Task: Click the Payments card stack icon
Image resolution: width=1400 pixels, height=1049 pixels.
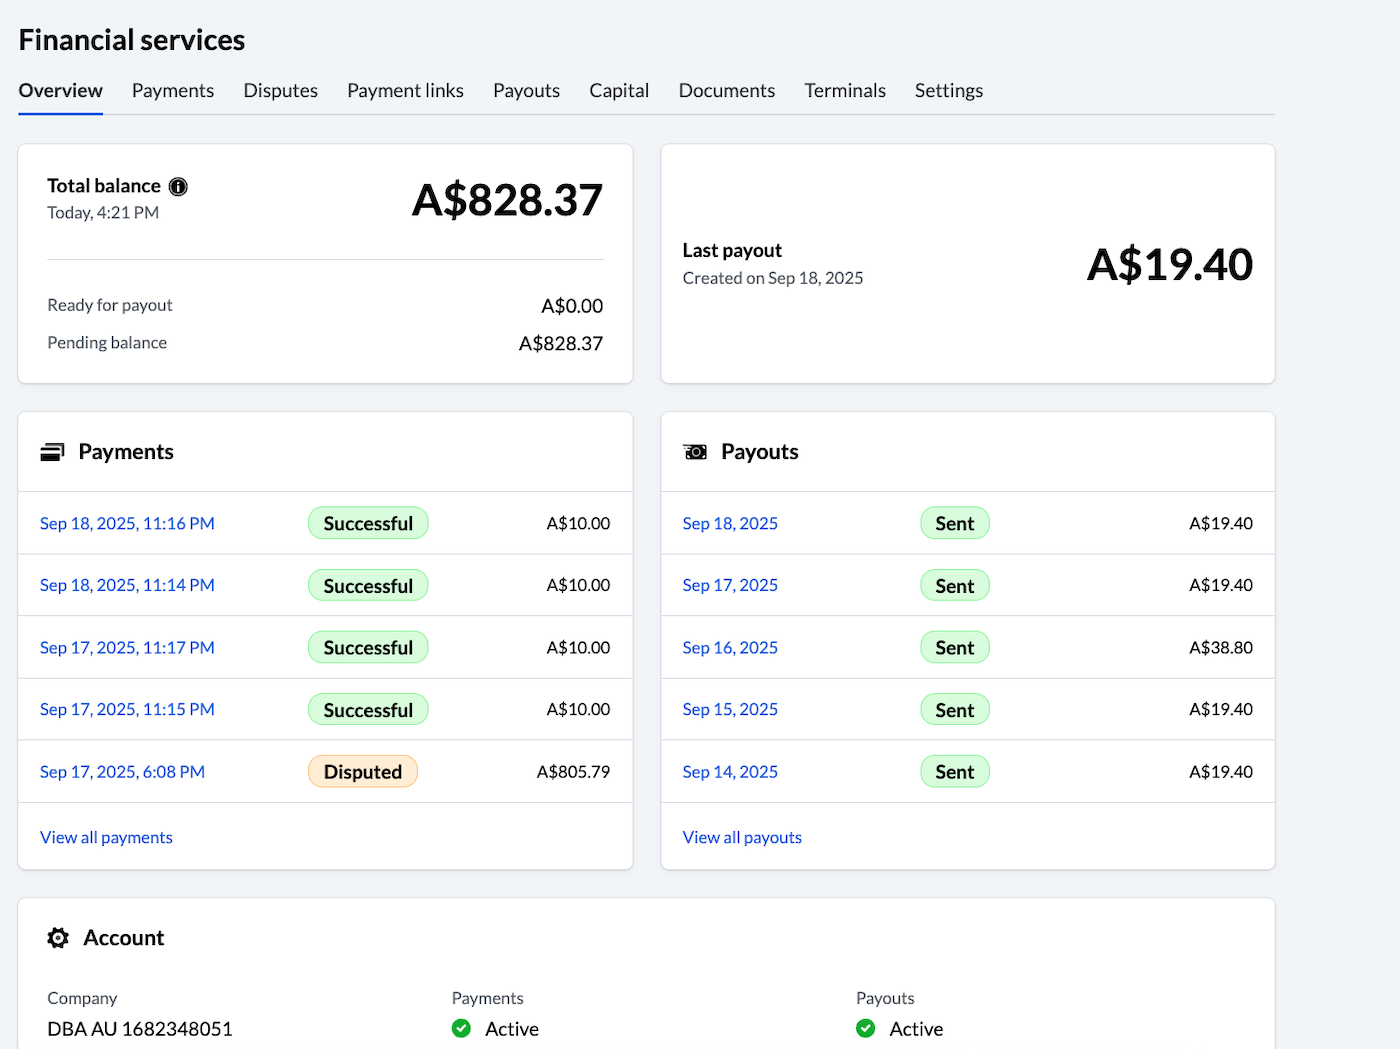Action: click(x=52, y=451)
